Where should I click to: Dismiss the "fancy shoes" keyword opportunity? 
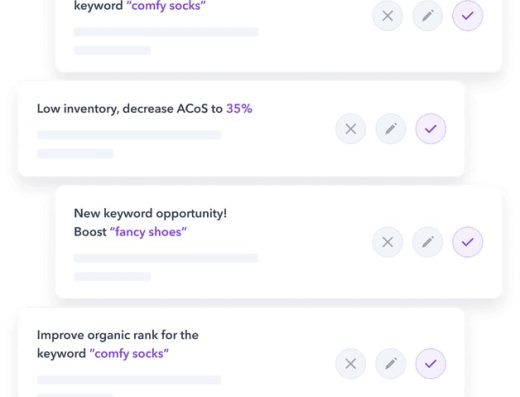387,242
